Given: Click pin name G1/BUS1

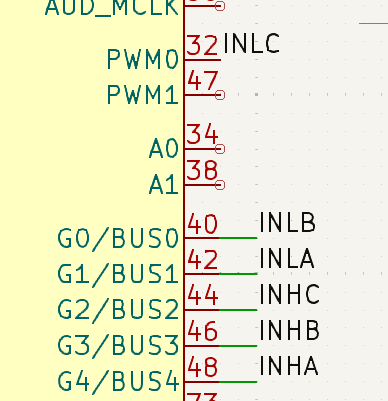Looking at the screenshot, I should point(118,274).
